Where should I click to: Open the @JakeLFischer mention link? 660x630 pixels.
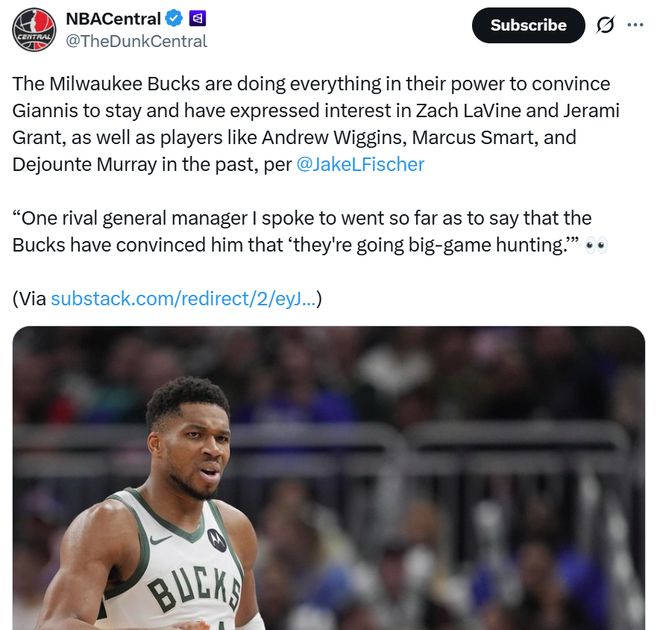pyautogui.click(x=360, y=164)
